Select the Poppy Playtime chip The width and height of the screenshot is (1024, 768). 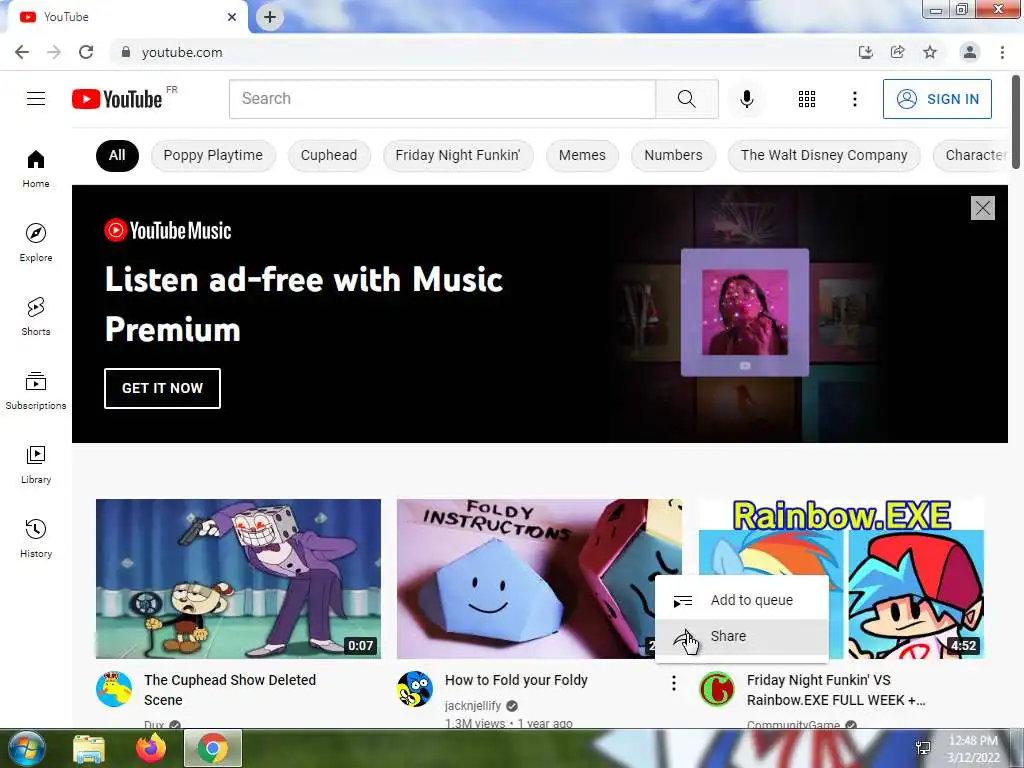(213, 155)
